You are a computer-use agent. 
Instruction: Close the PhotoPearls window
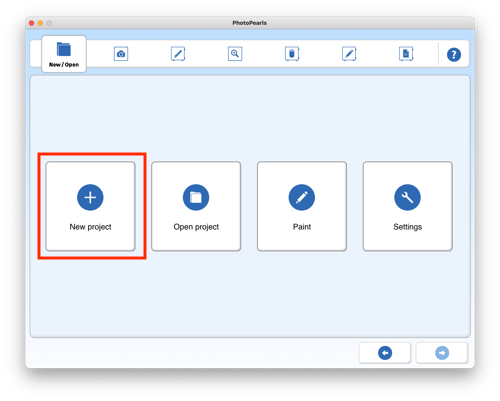[32, 23]
